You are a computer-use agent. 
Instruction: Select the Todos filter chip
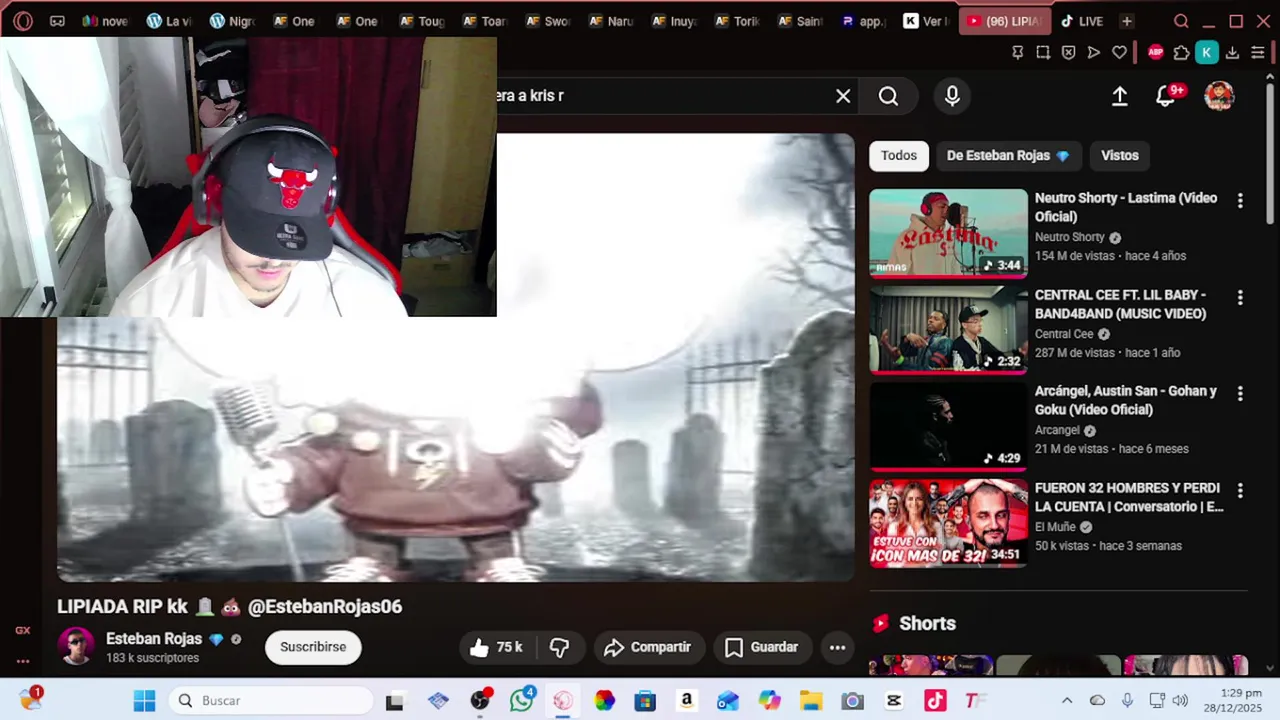click(899, 156)
